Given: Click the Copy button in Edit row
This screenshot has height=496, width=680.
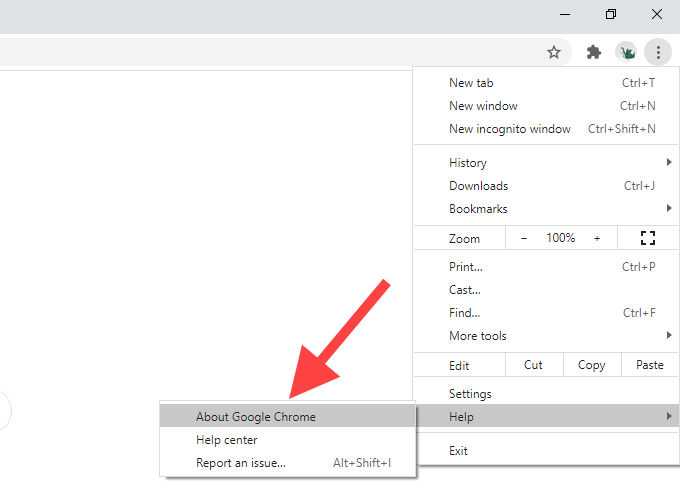Looking at the screenshot, I should (592, 365).
